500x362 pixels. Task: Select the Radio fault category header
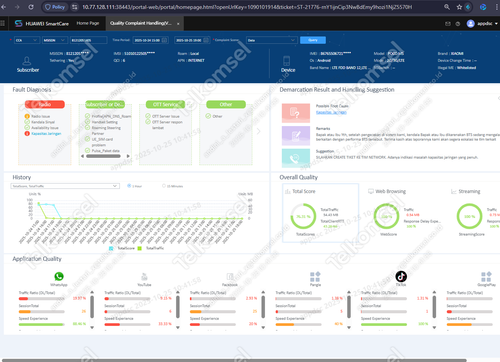45,105
